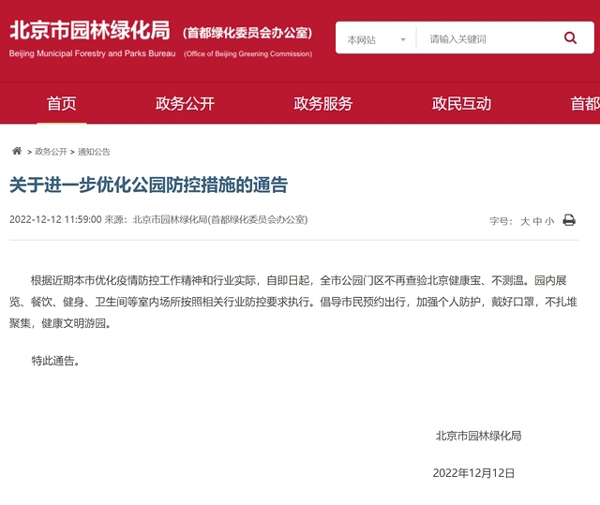Click the signature 北京市园林绿化局 below article
Viewport: 600px width, 505px height.
(x=478, y=436)
